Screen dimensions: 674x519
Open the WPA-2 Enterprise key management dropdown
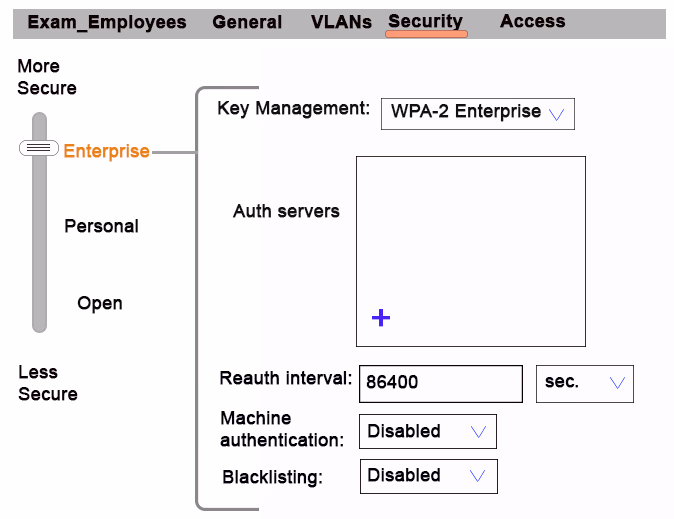point(478,114)
